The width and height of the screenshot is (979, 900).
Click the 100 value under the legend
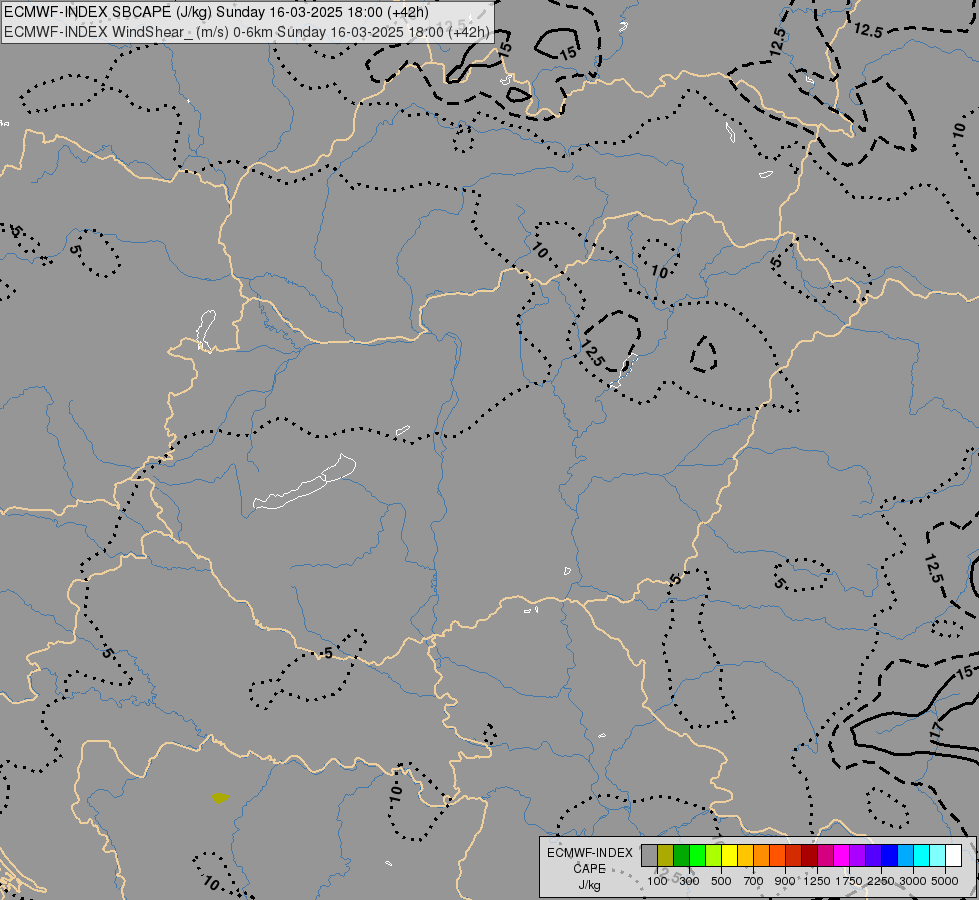click(x=657, y=881)
